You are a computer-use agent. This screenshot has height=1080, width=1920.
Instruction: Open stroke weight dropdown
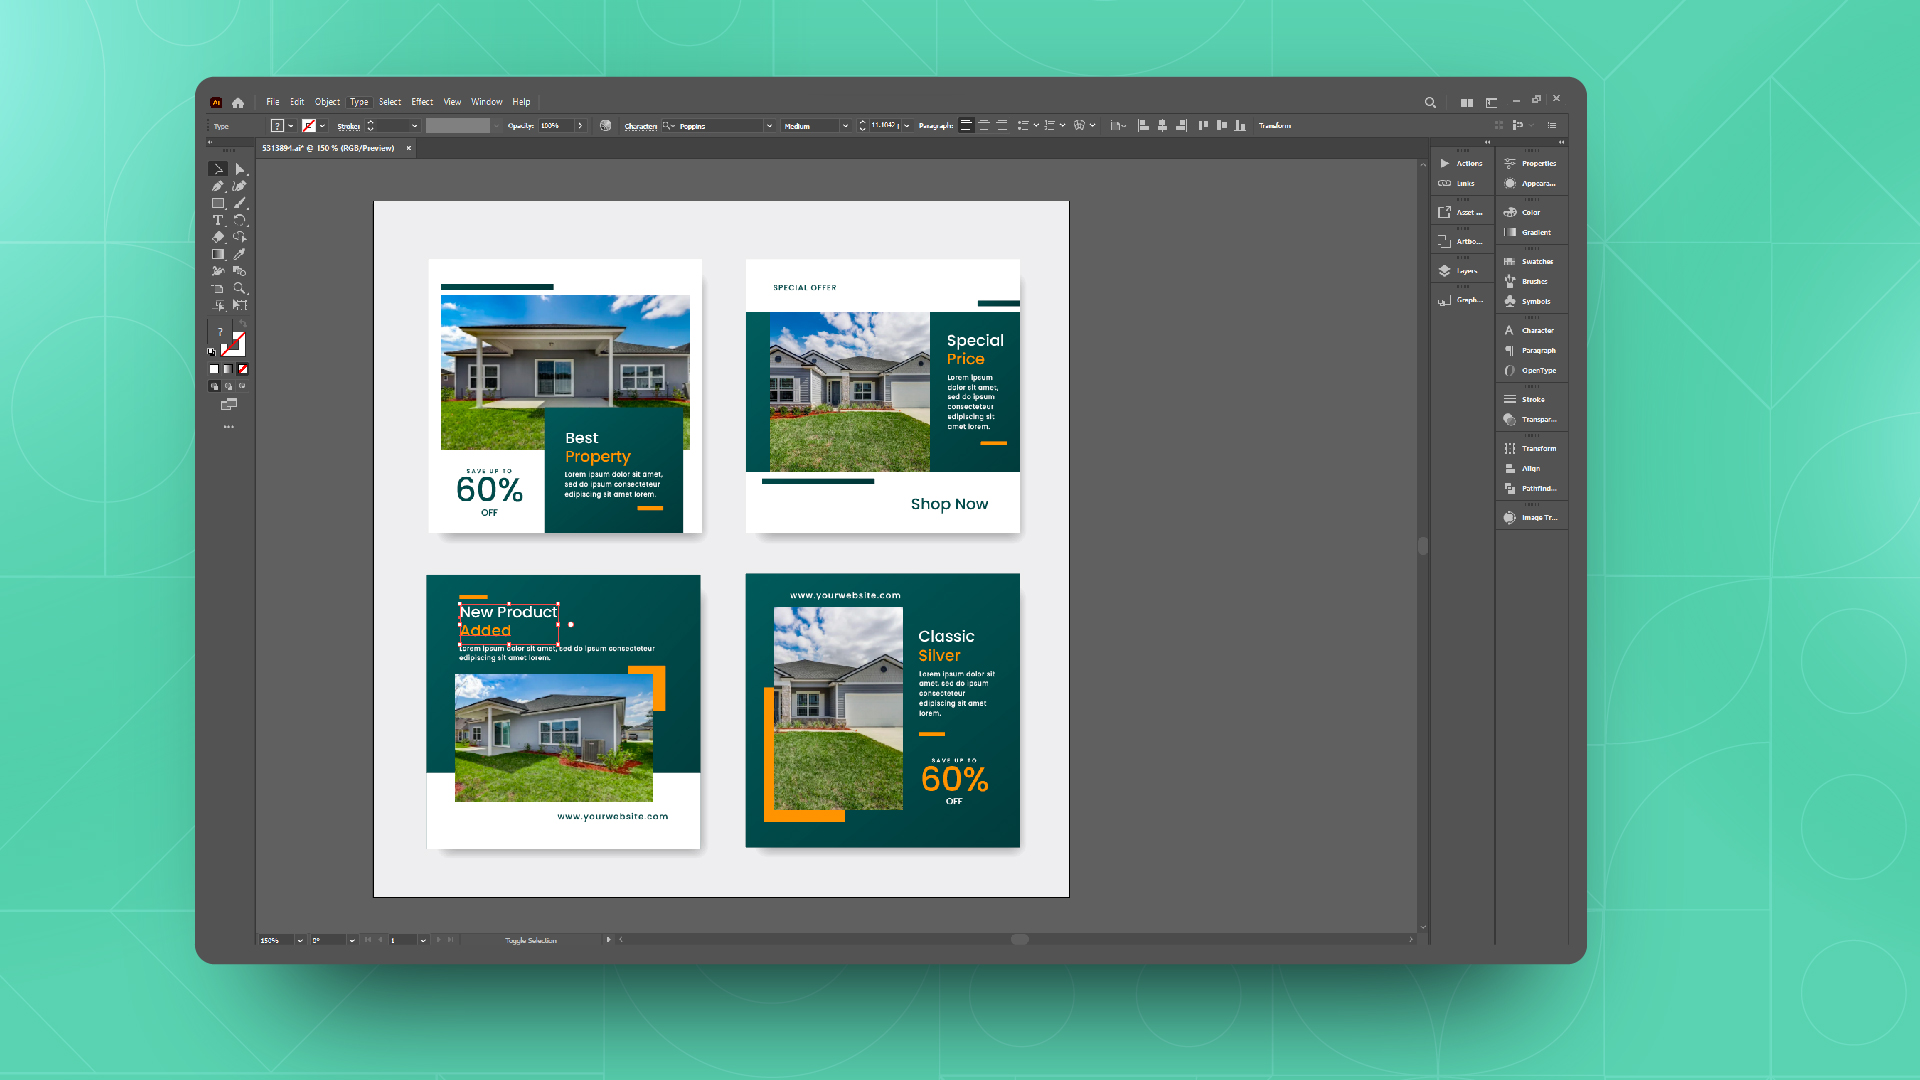pos(415,126)
